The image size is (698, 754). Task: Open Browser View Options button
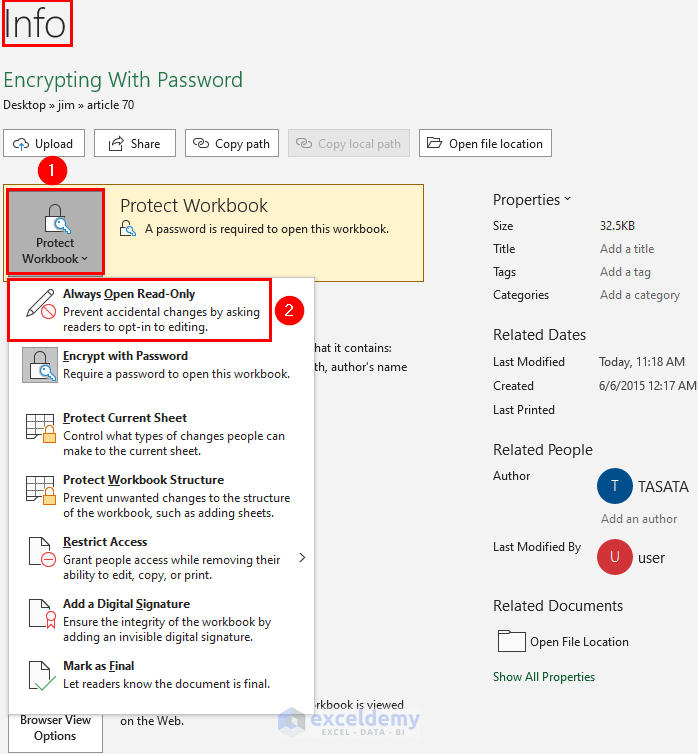coord(55,732)
